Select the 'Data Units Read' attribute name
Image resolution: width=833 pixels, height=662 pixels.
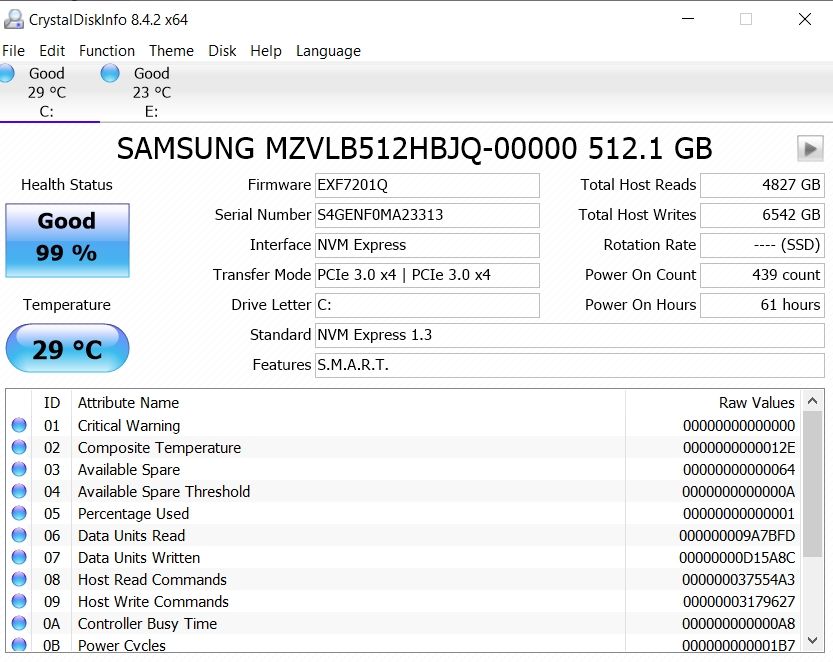pos(131,536)
